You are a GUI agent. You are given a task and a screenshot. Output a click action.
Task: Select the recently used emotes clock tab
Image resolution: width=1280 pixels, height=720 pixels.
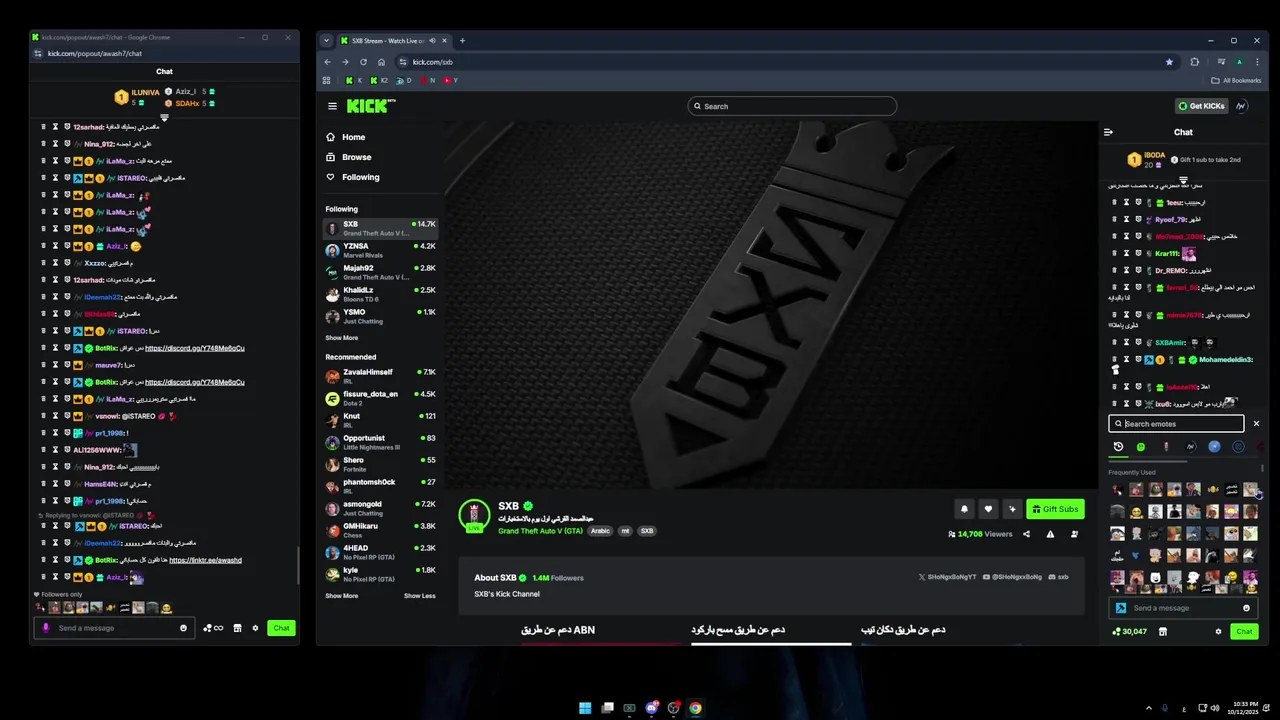tap(1118, 447)
